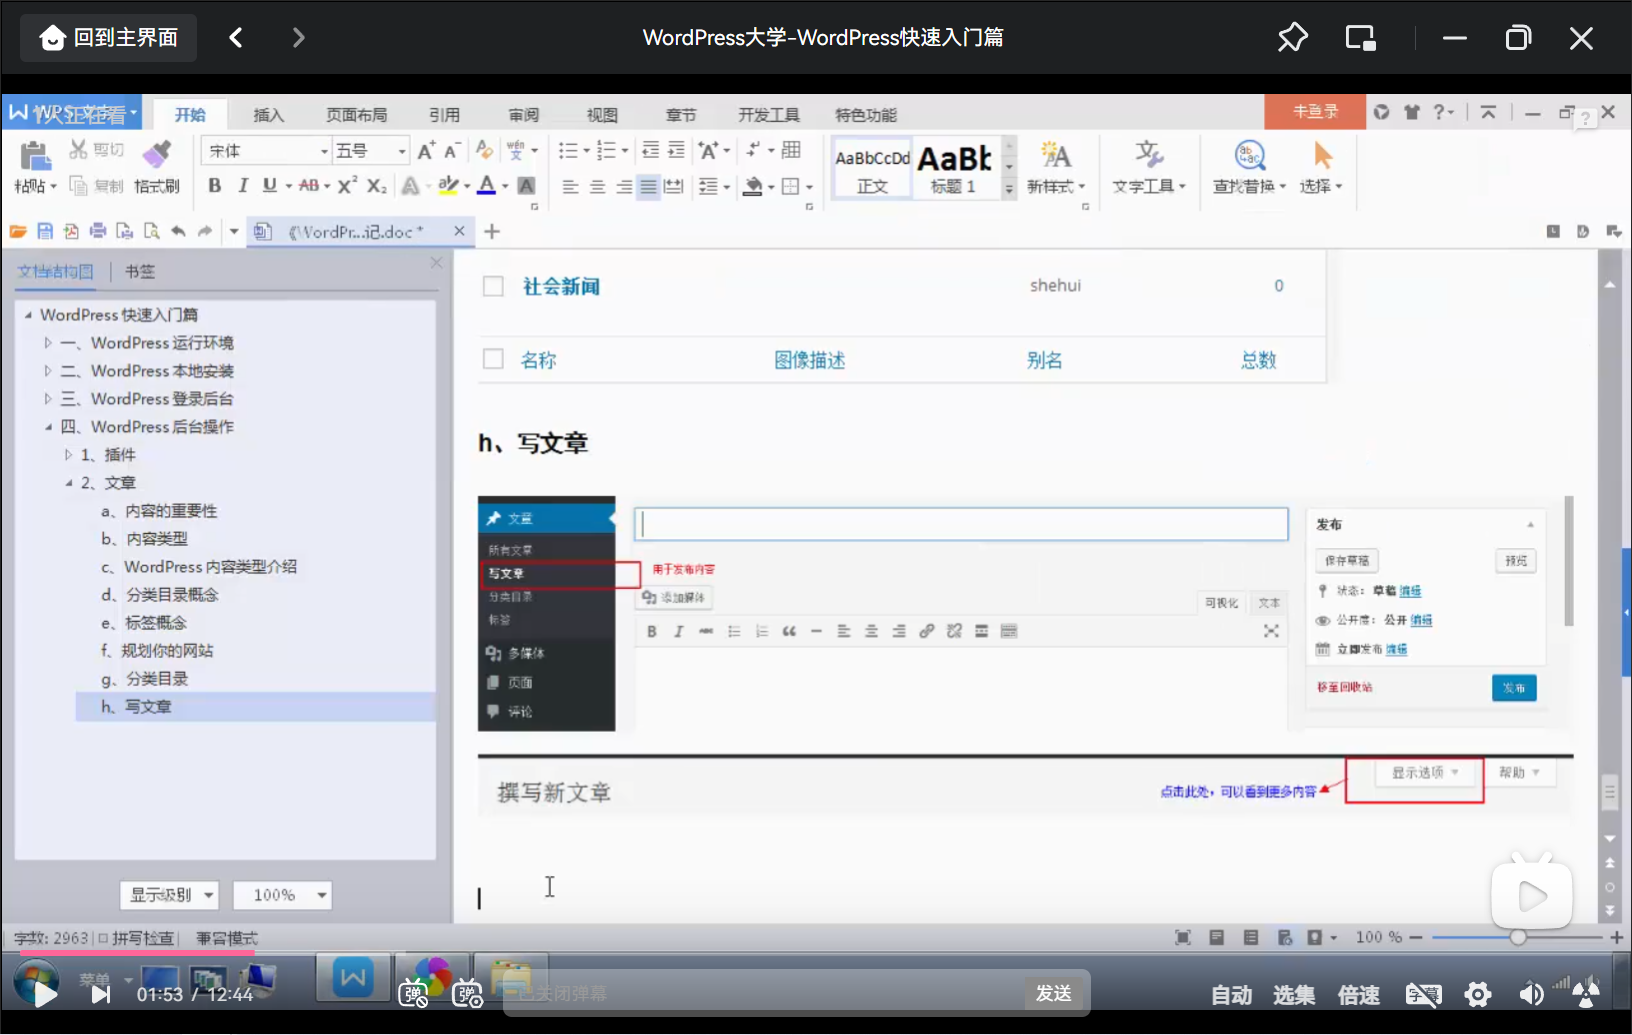Viewport: 1632px width, 1035px height.
Task: Check the 名称 header row checkbox
Action: pos(493,359)
